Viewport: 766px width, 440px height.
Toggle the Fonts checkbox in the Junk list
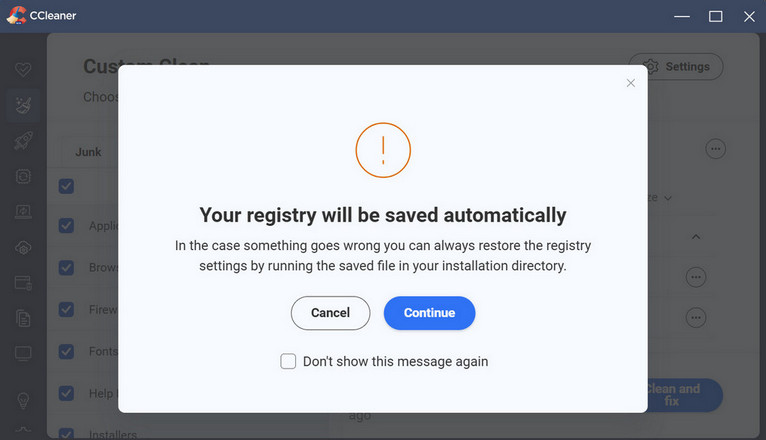pyautogui.click(x=66, y=352)
